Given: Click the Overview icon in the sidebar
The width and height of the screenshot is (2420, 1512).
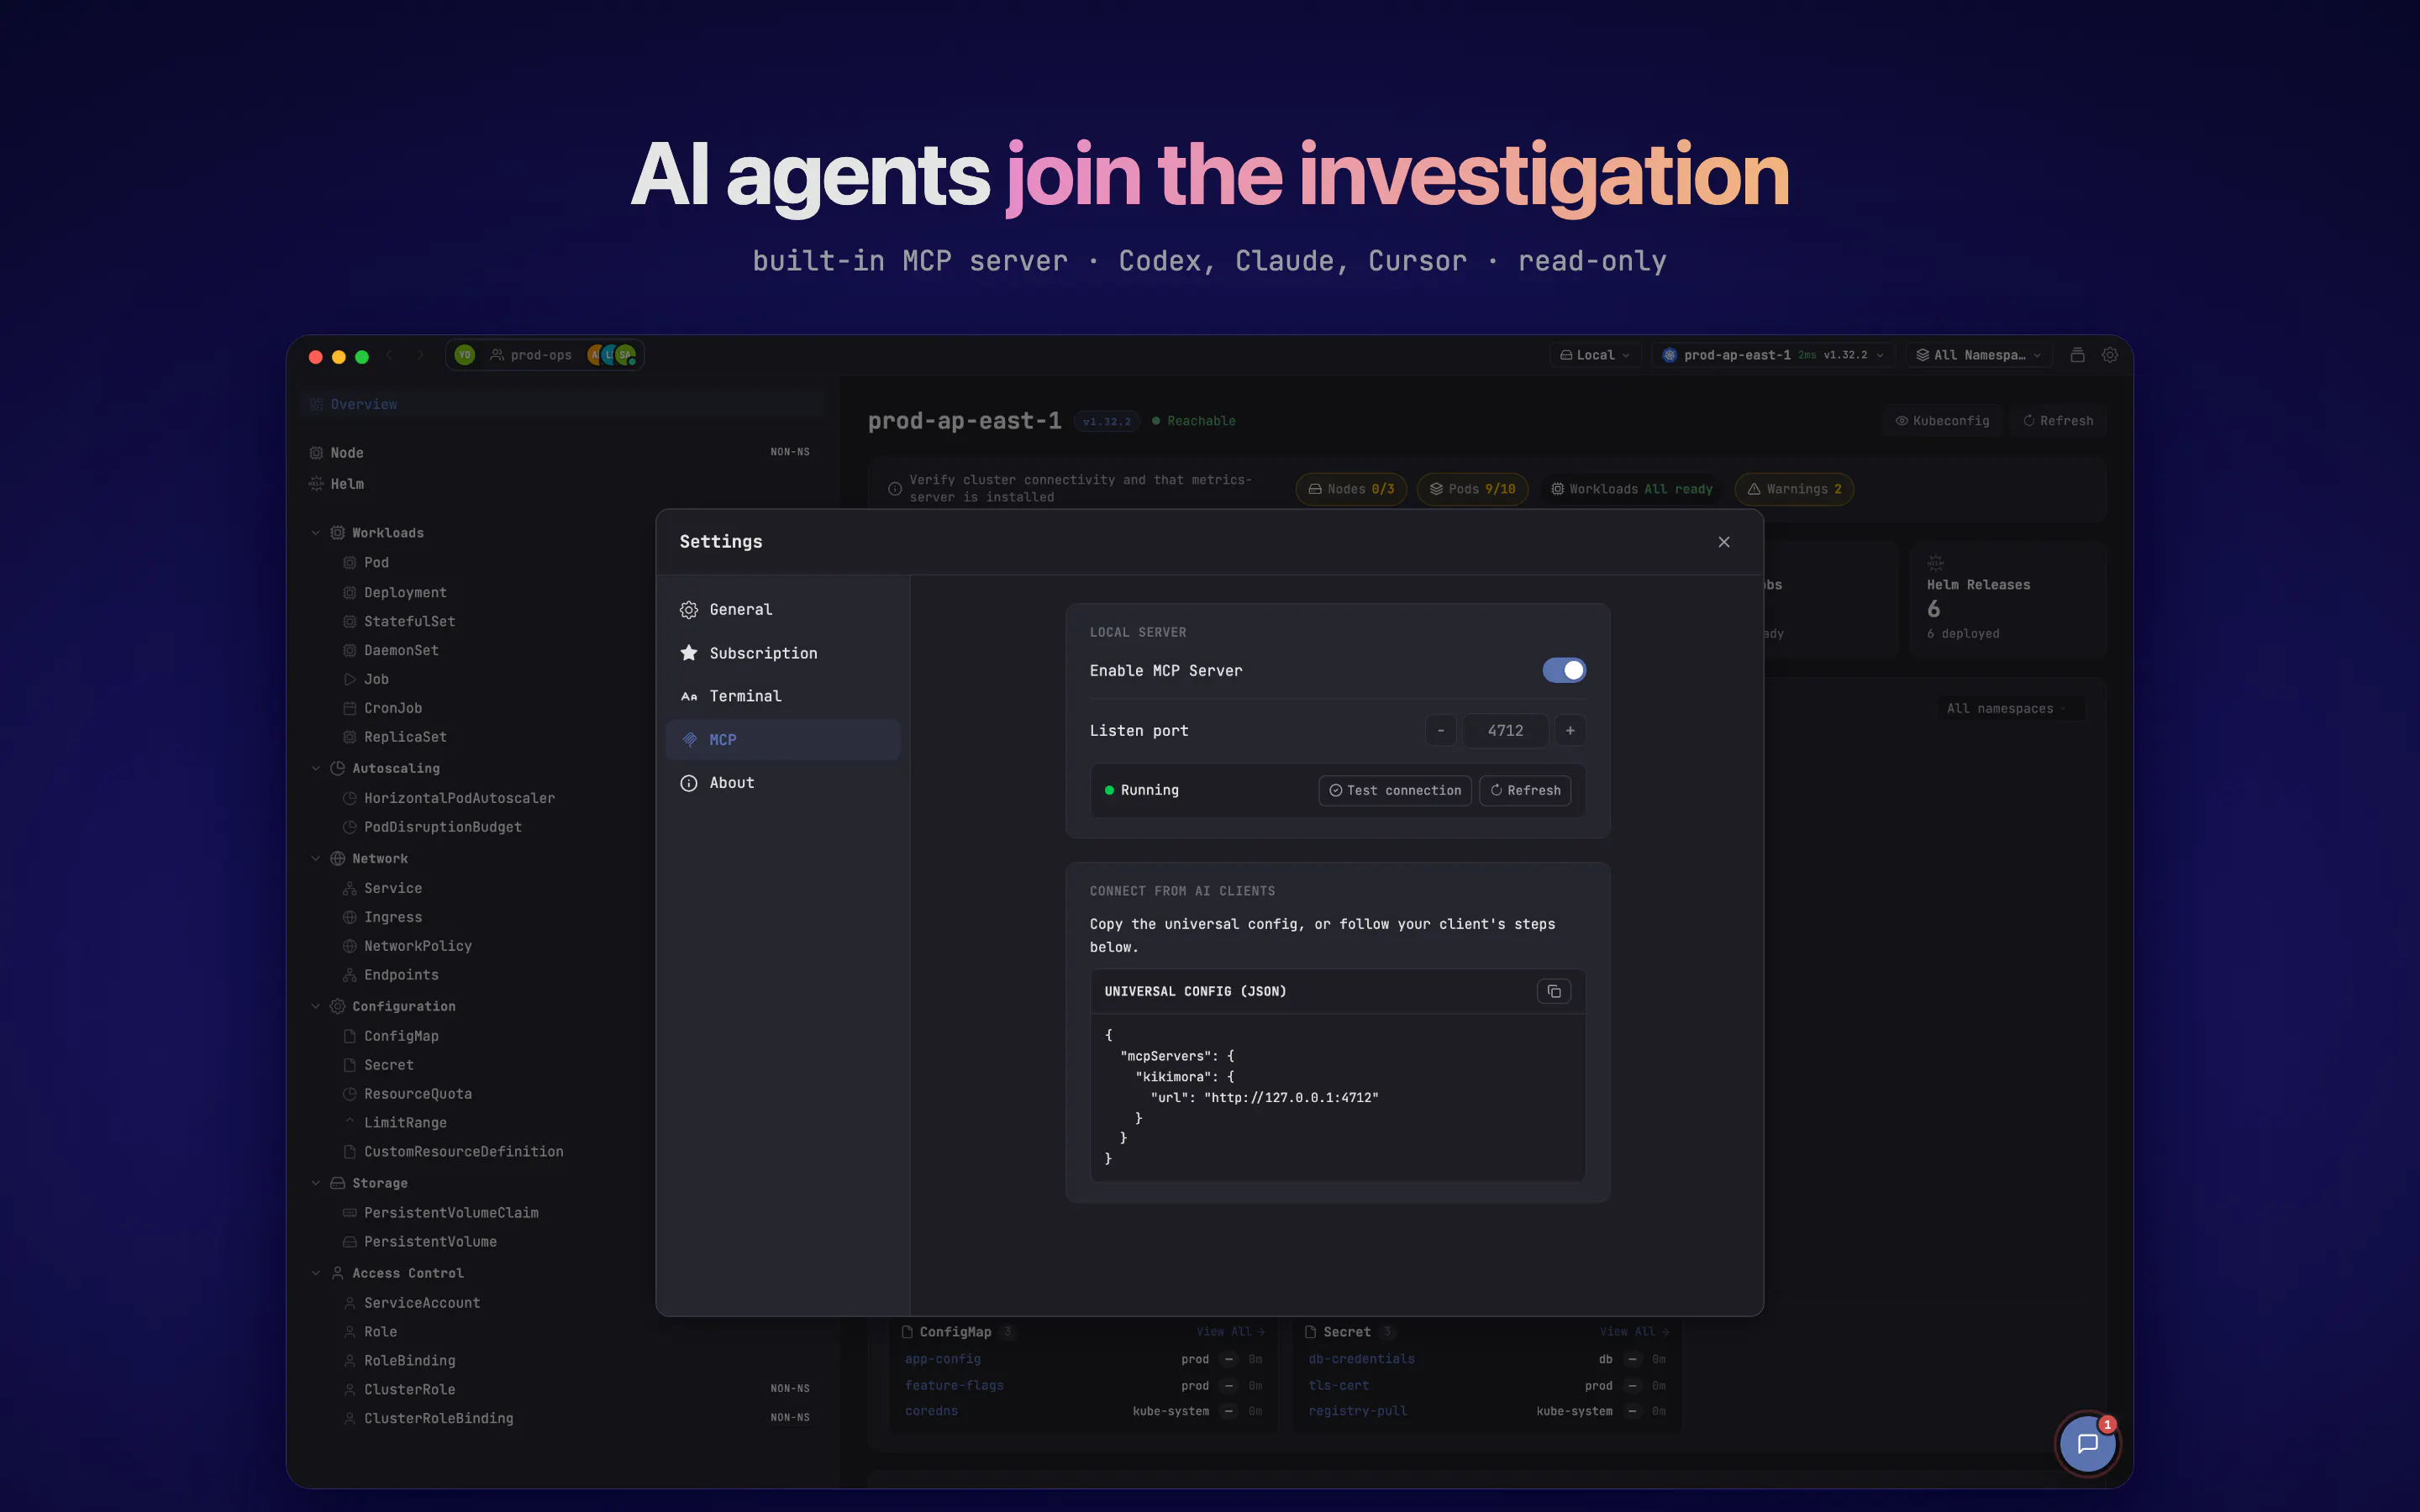Looking at the screenshot, I should (x=316, y=405).
